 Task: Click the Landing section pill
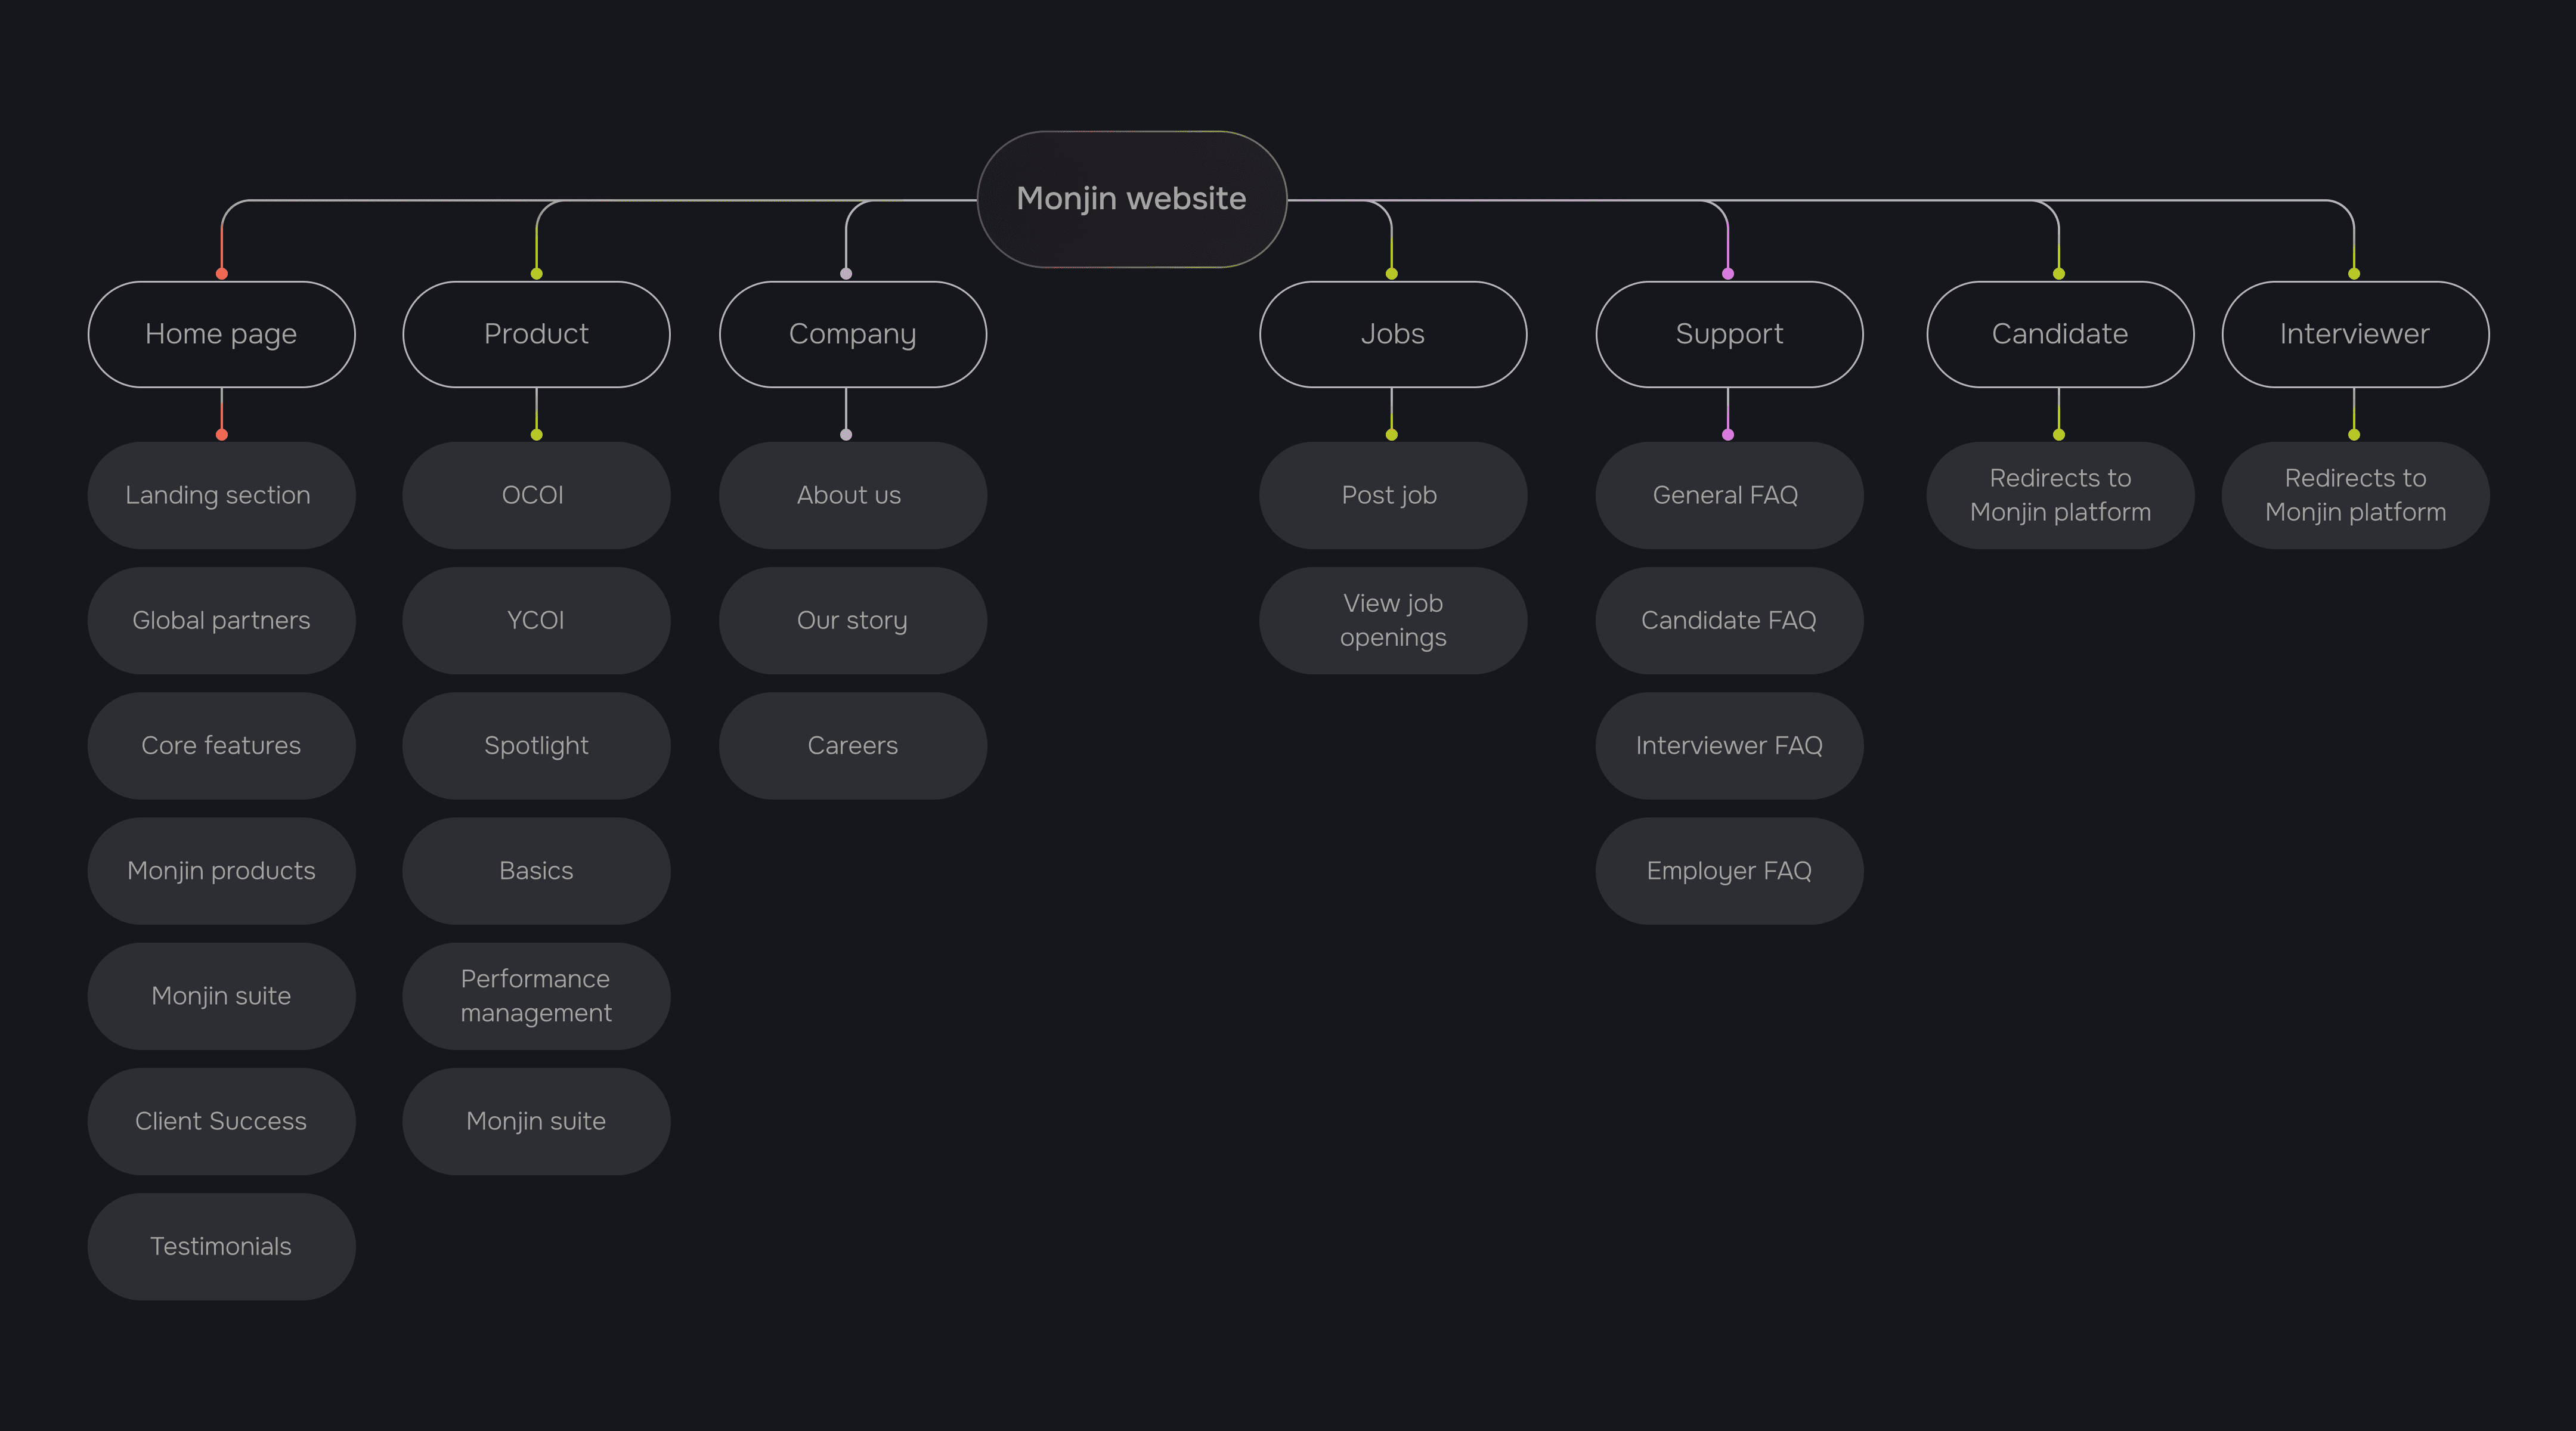(221, 495)
